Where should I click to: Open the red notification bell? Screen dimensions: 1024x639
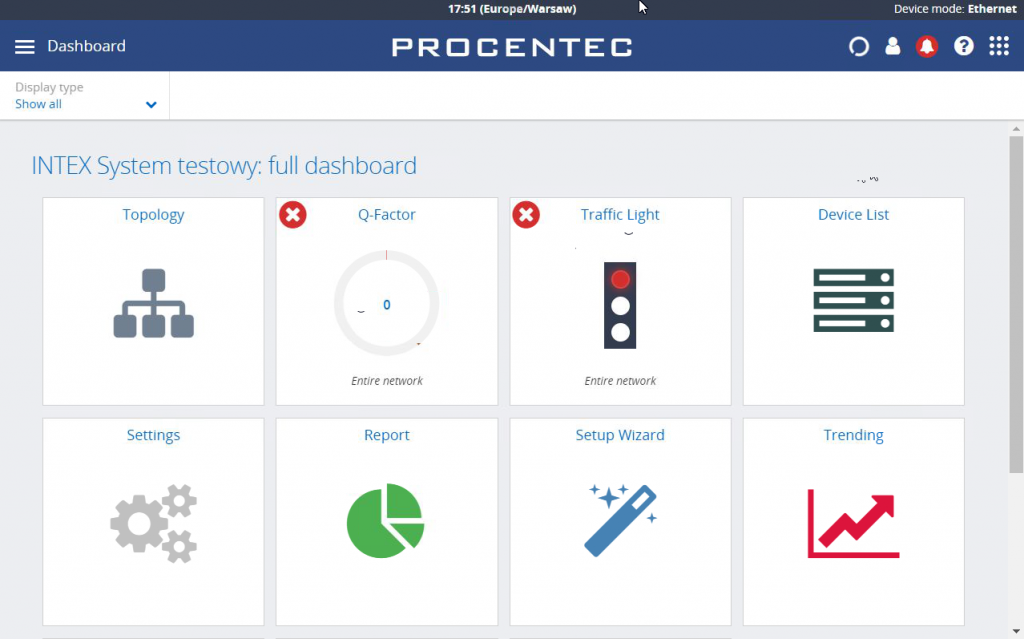click(927, 46)
